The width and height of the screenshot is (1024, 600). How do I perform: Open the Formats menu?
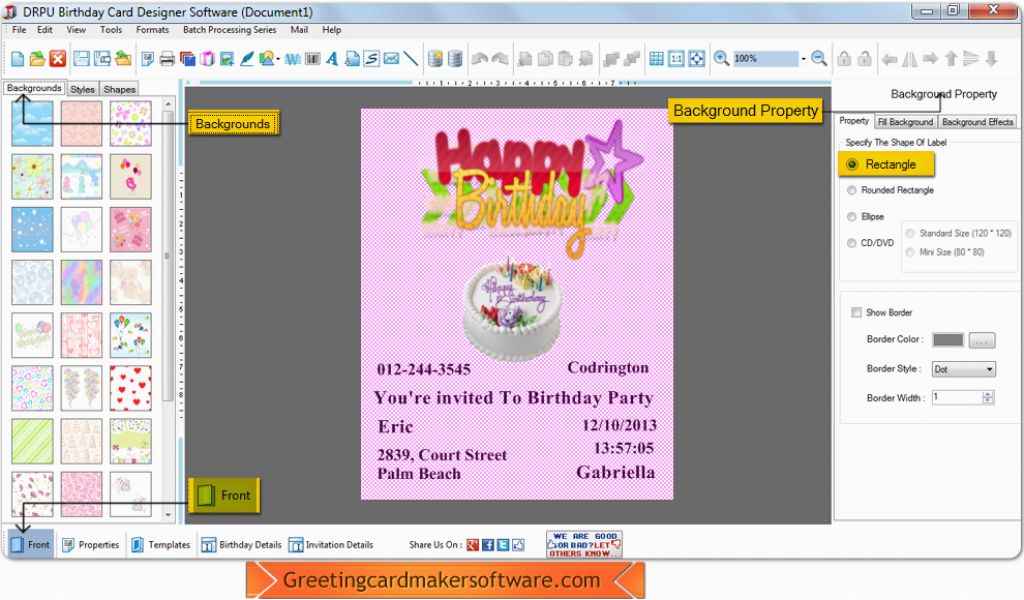[152, 30]
